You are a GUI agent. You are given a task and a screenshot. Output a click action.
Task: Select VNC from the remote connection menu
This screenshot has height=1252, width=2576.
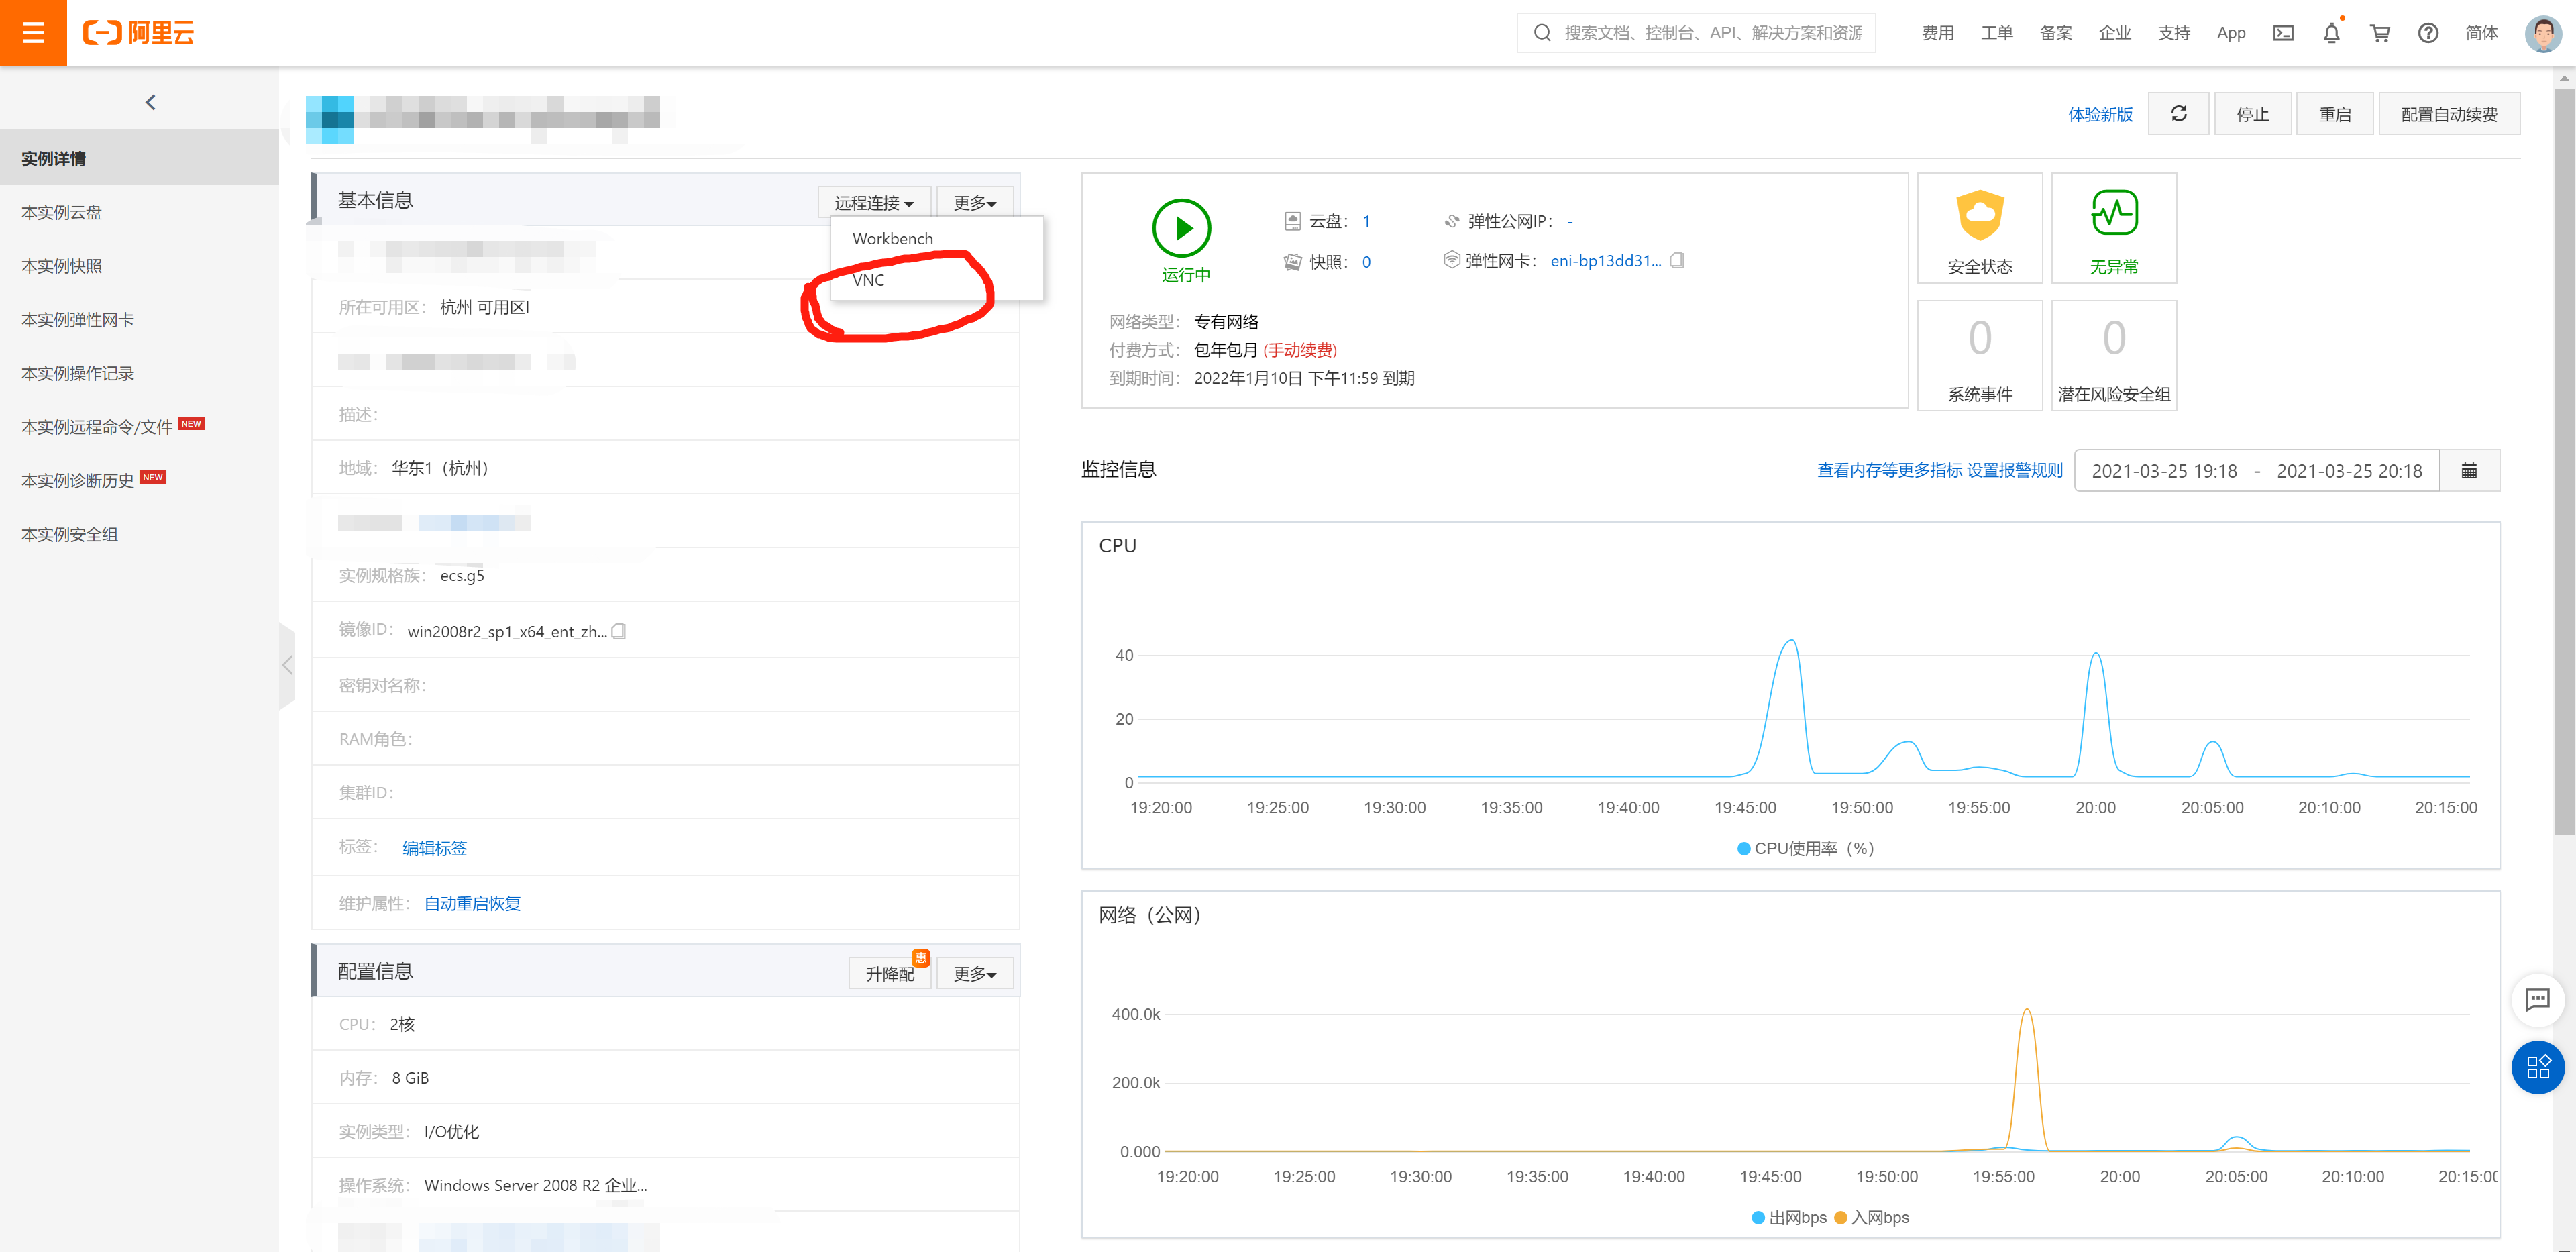[868, 280]
